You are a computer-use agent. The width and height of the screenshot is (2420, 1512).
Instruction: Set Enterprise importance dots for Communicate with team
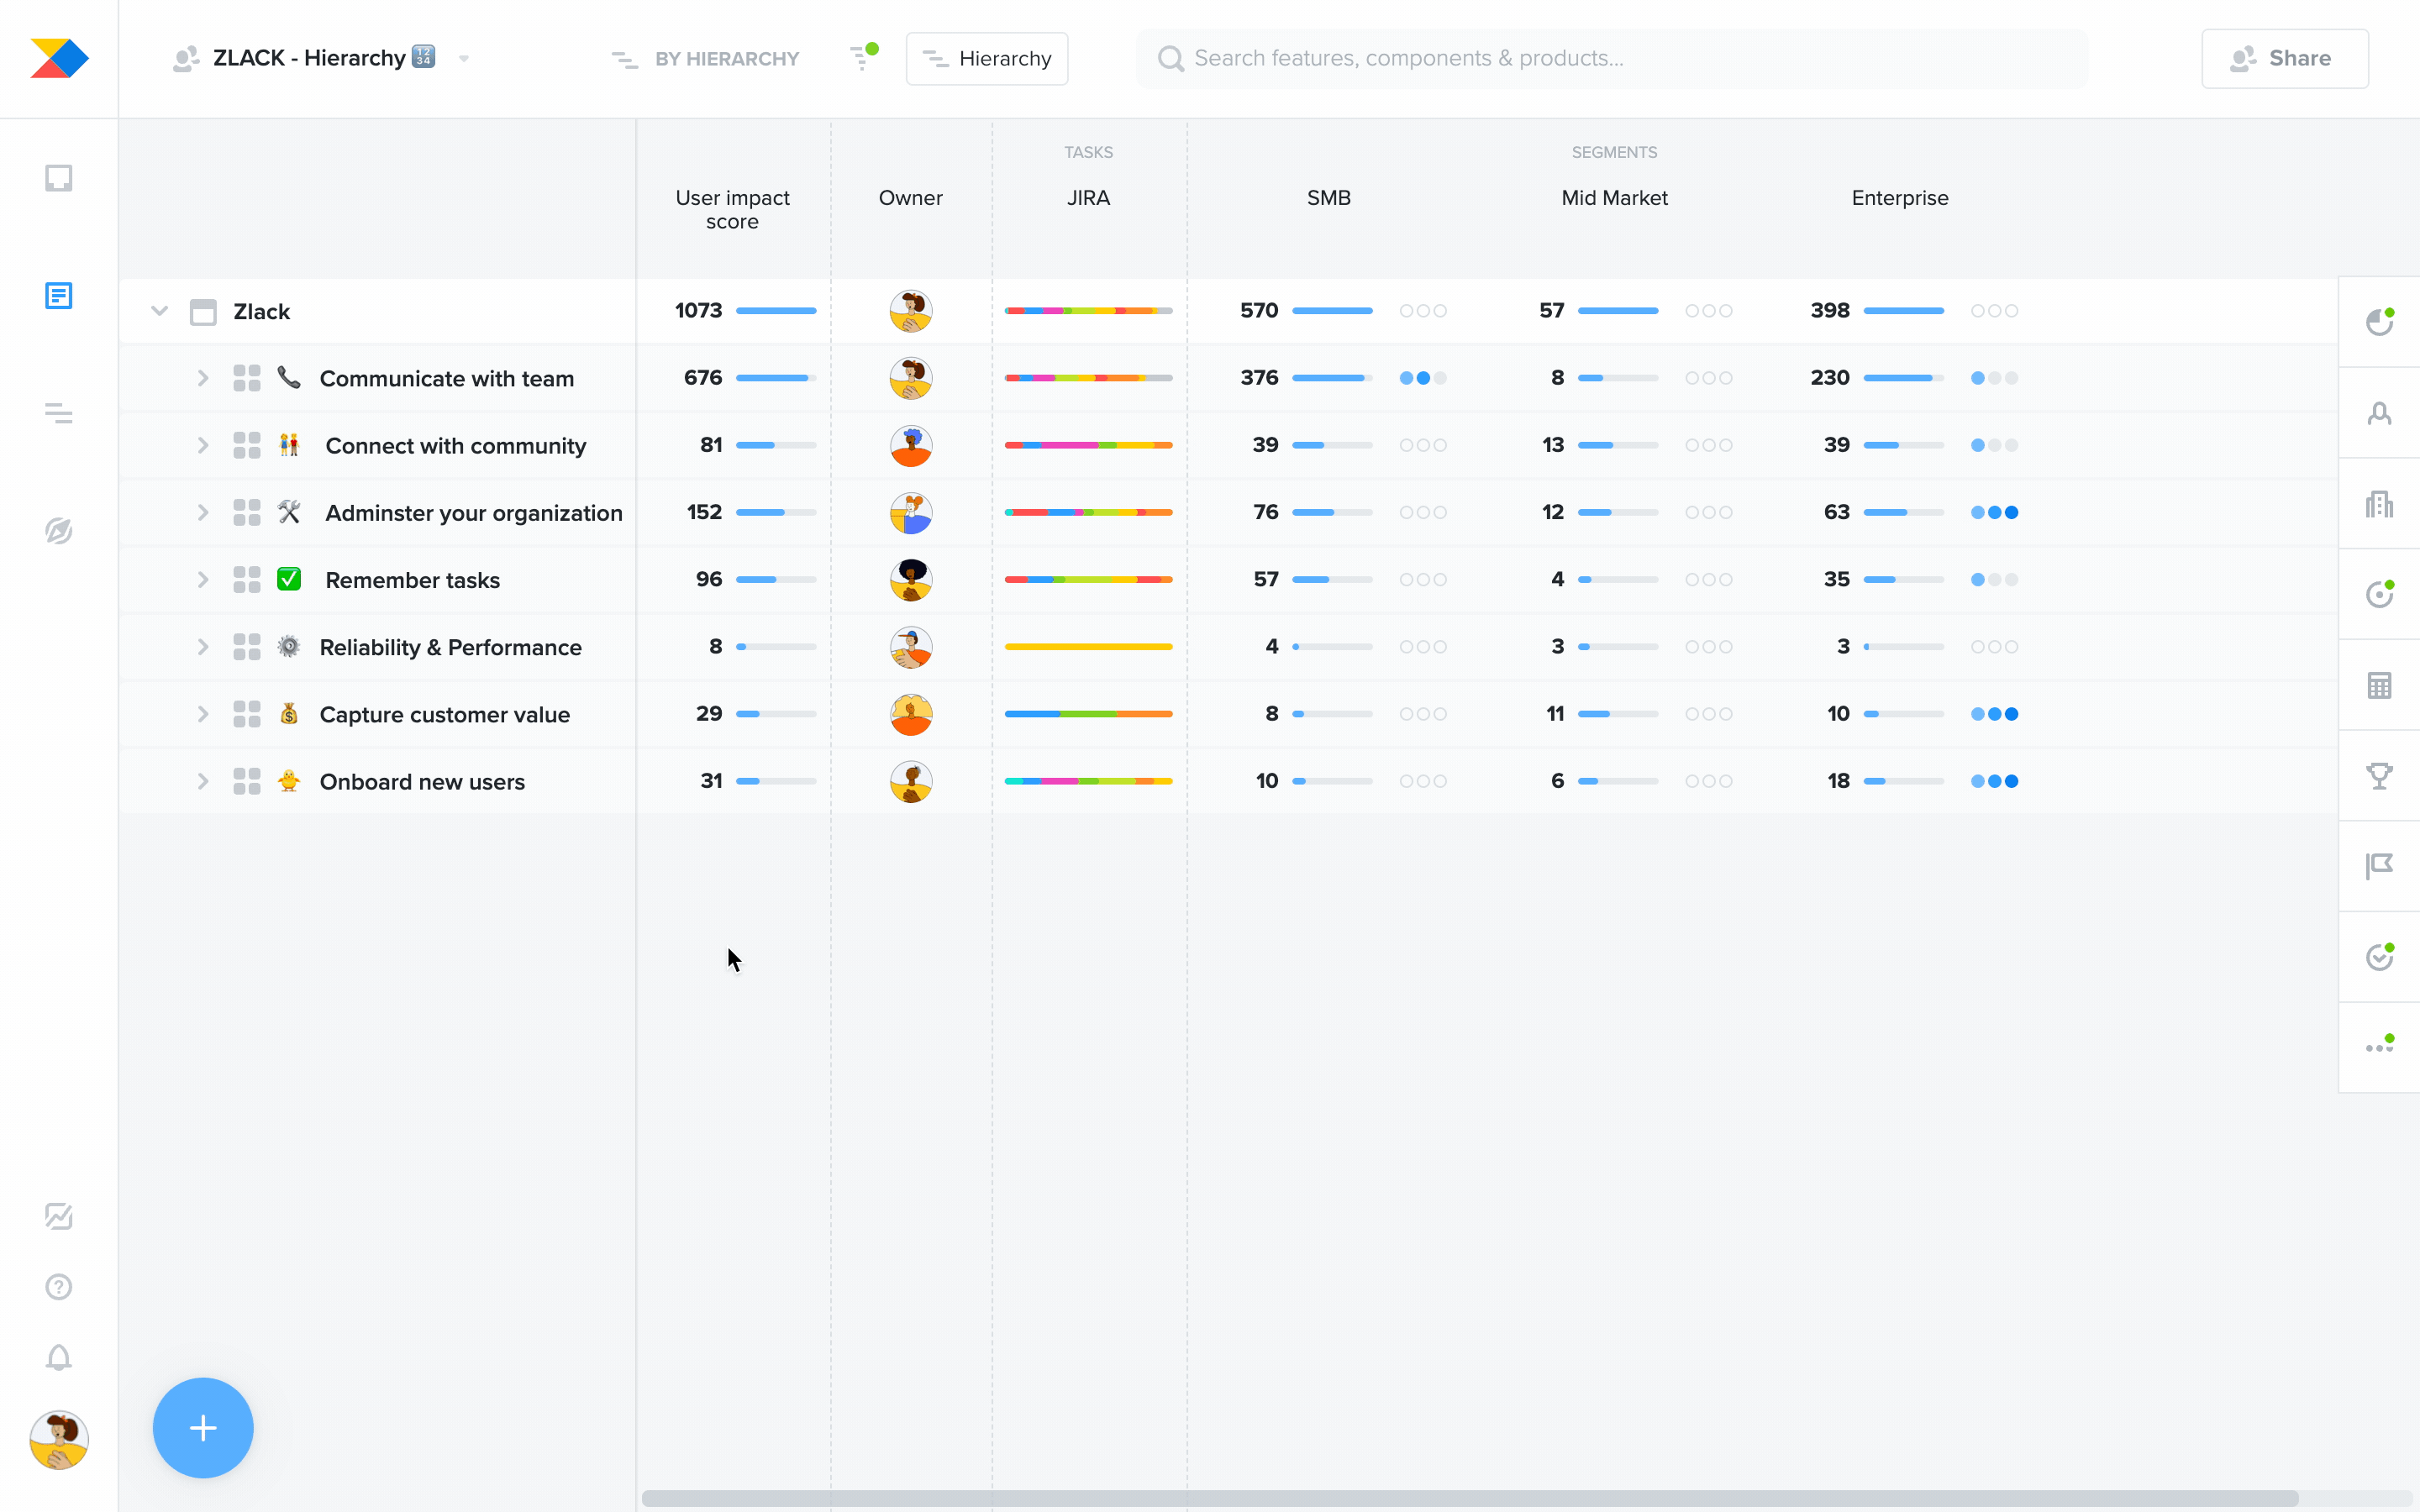coord(1994,378)
